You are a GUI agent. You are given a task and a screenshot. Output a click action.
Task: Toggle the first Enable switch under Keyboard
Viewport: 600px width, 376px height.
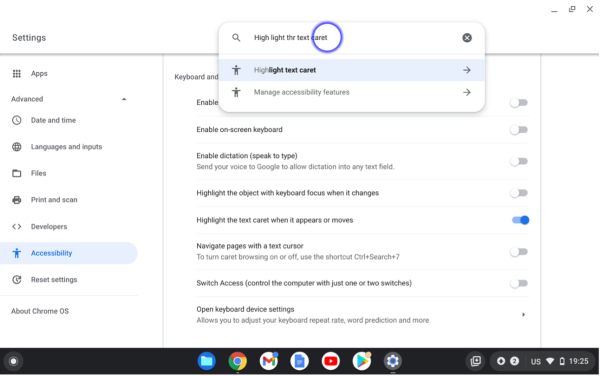click(x=519, y=103)
